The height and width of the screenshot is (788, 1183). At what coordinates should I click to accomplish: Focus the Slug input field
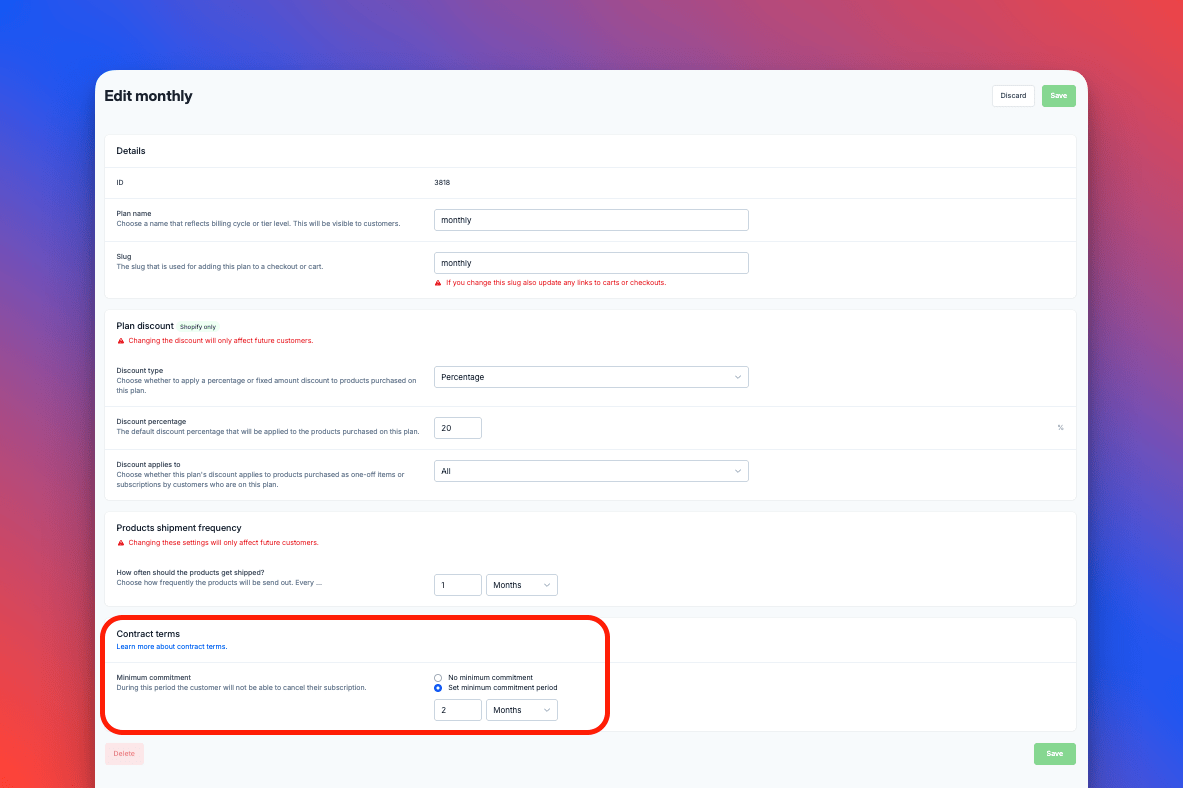coord(591,263)
